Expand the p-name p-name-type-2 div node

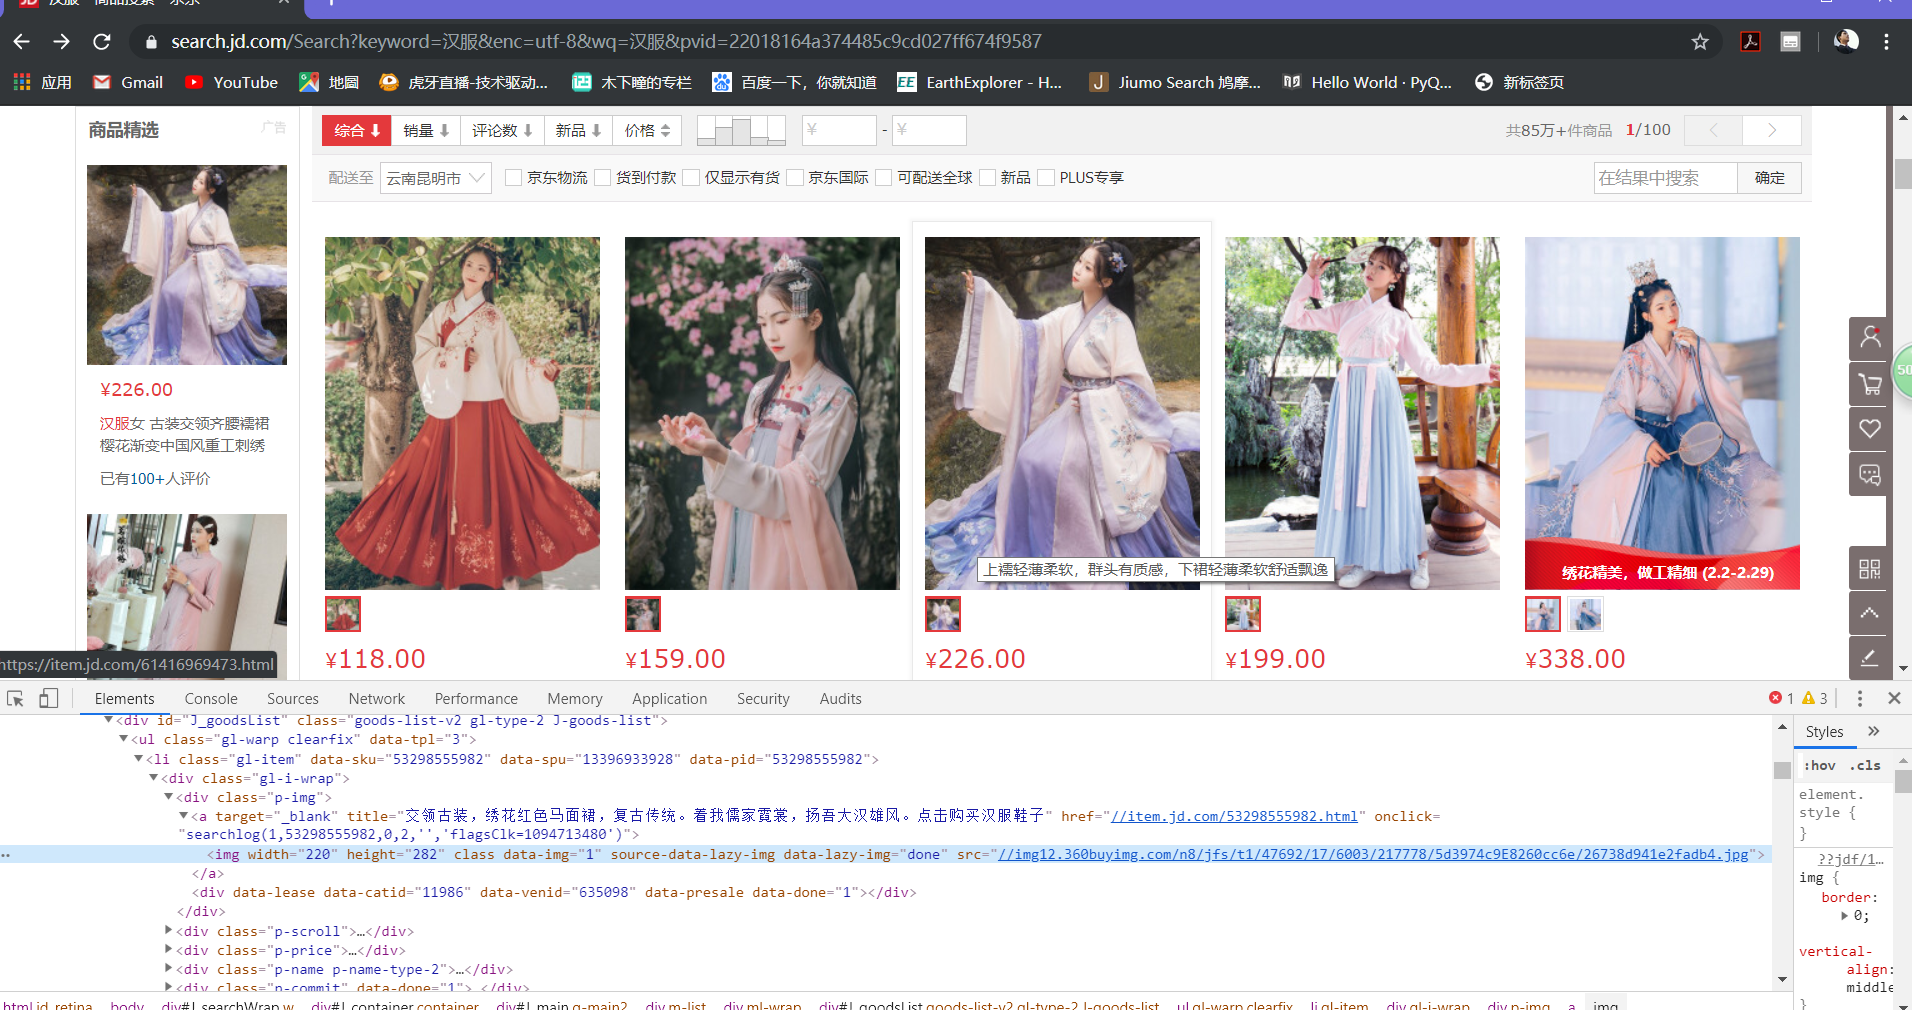pyautogui.click(x=168, y=969)
